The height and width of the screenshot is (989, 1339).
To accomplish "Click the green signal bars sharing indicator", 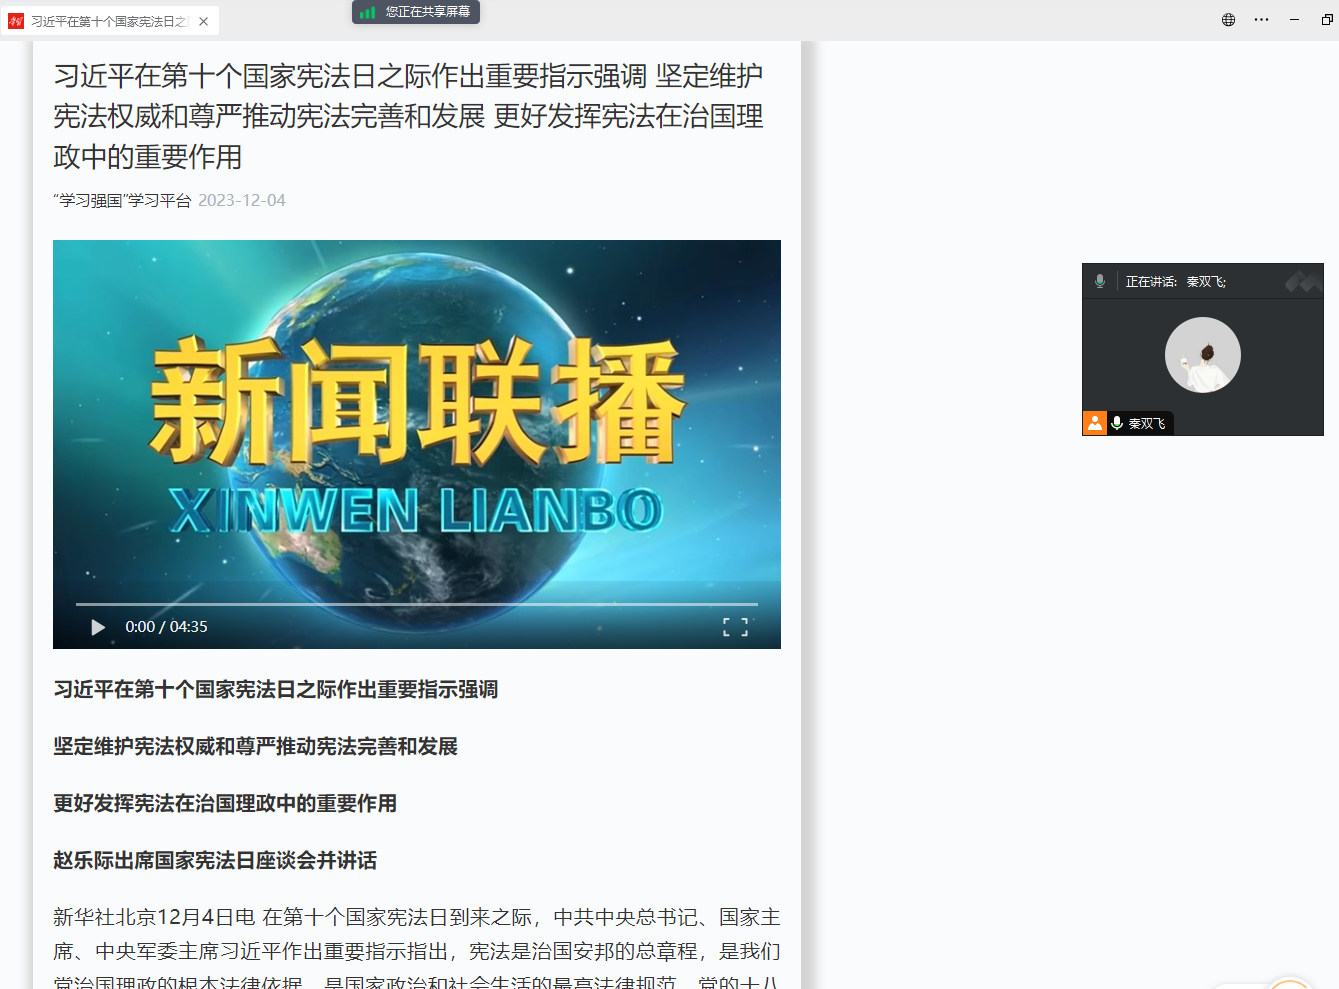I will click(368, 12).
